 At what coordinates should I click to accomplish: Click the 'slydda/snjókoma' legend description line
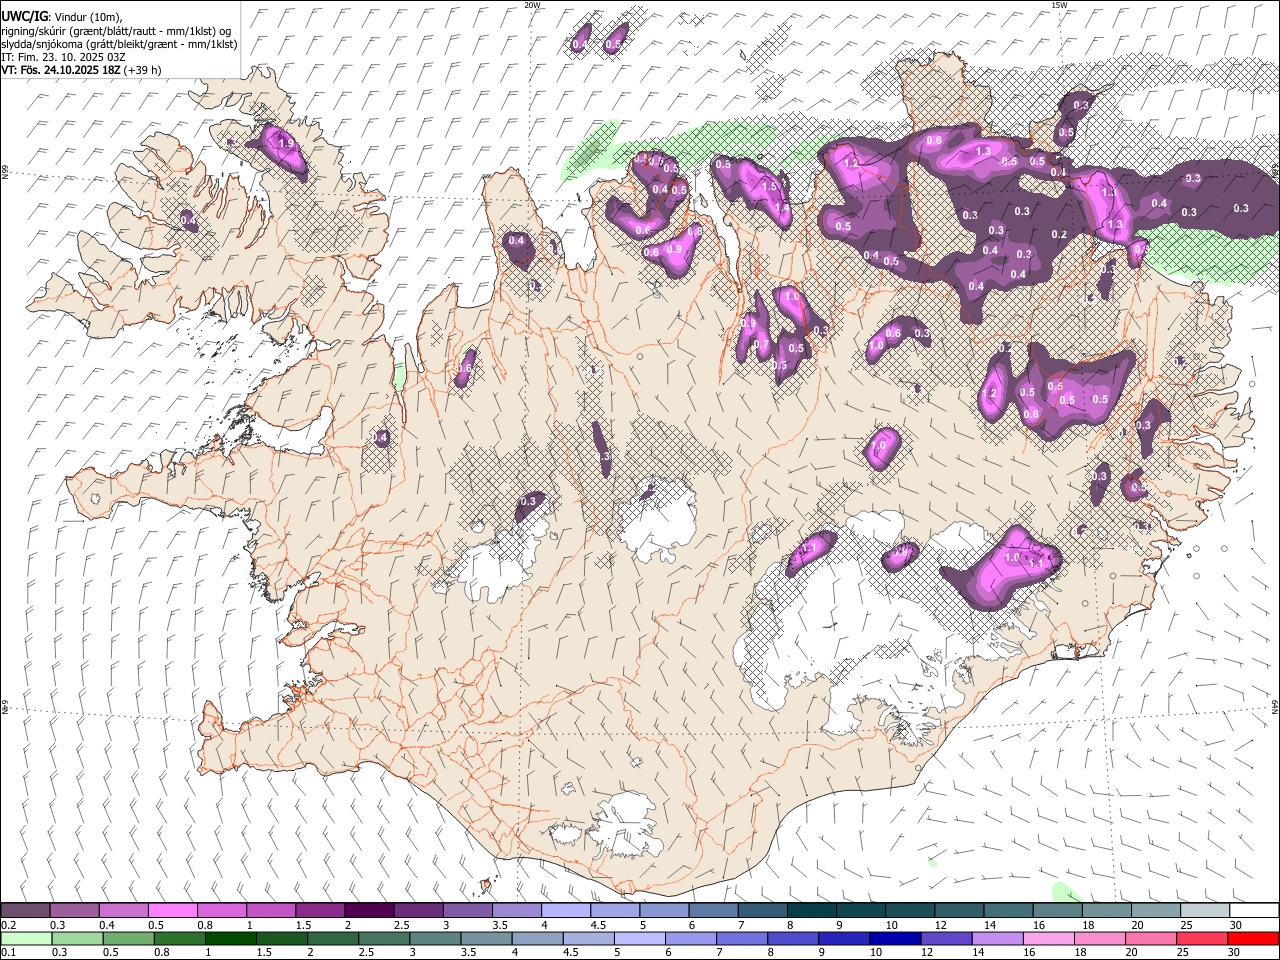tap(120, 44)
